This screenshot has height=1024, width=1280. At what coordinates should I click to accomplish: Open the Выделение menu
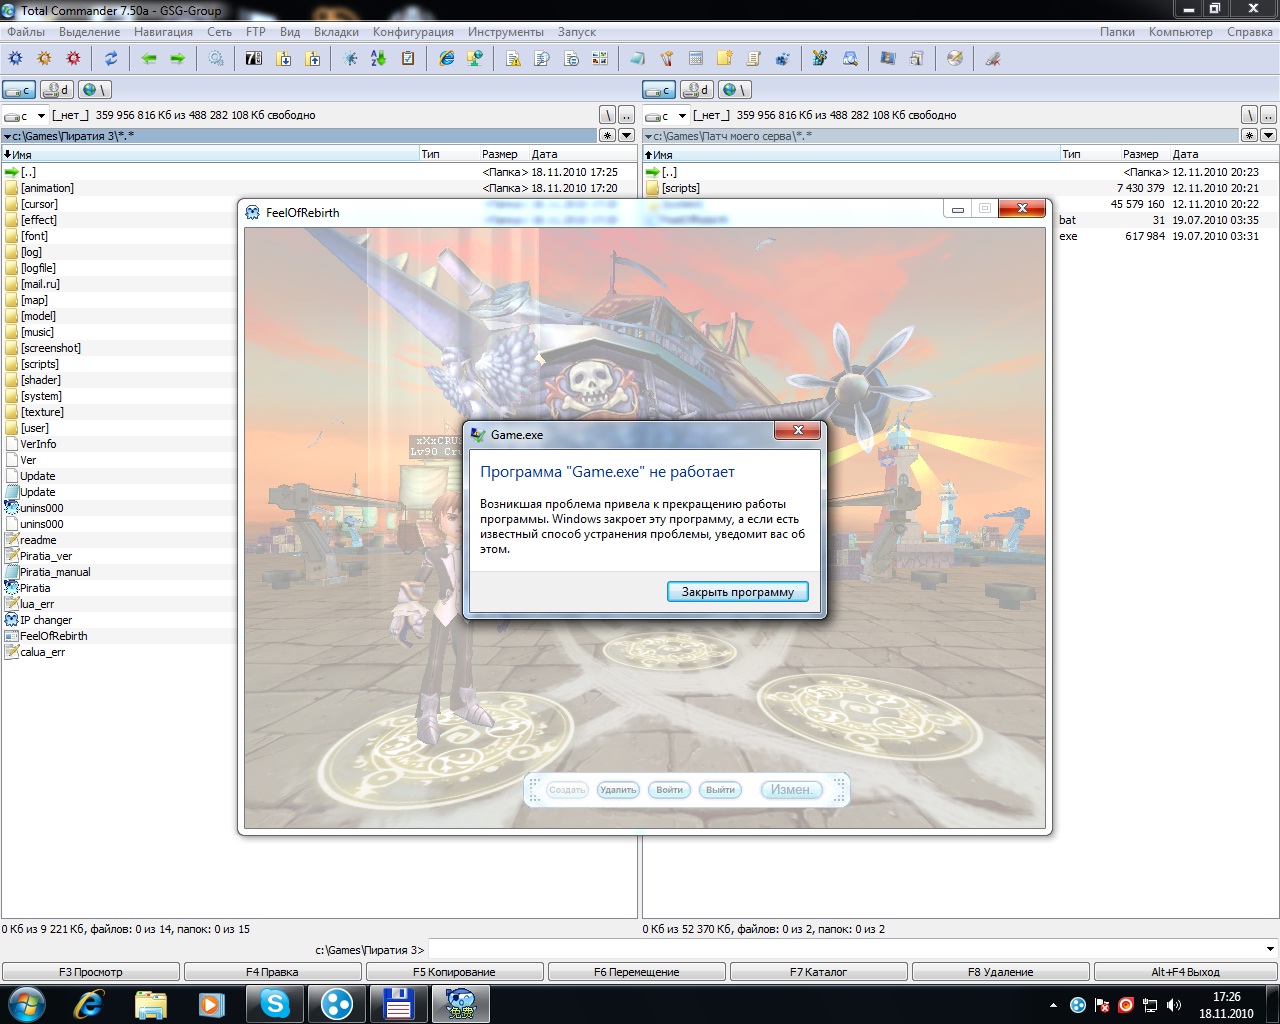tap(90, 32)
